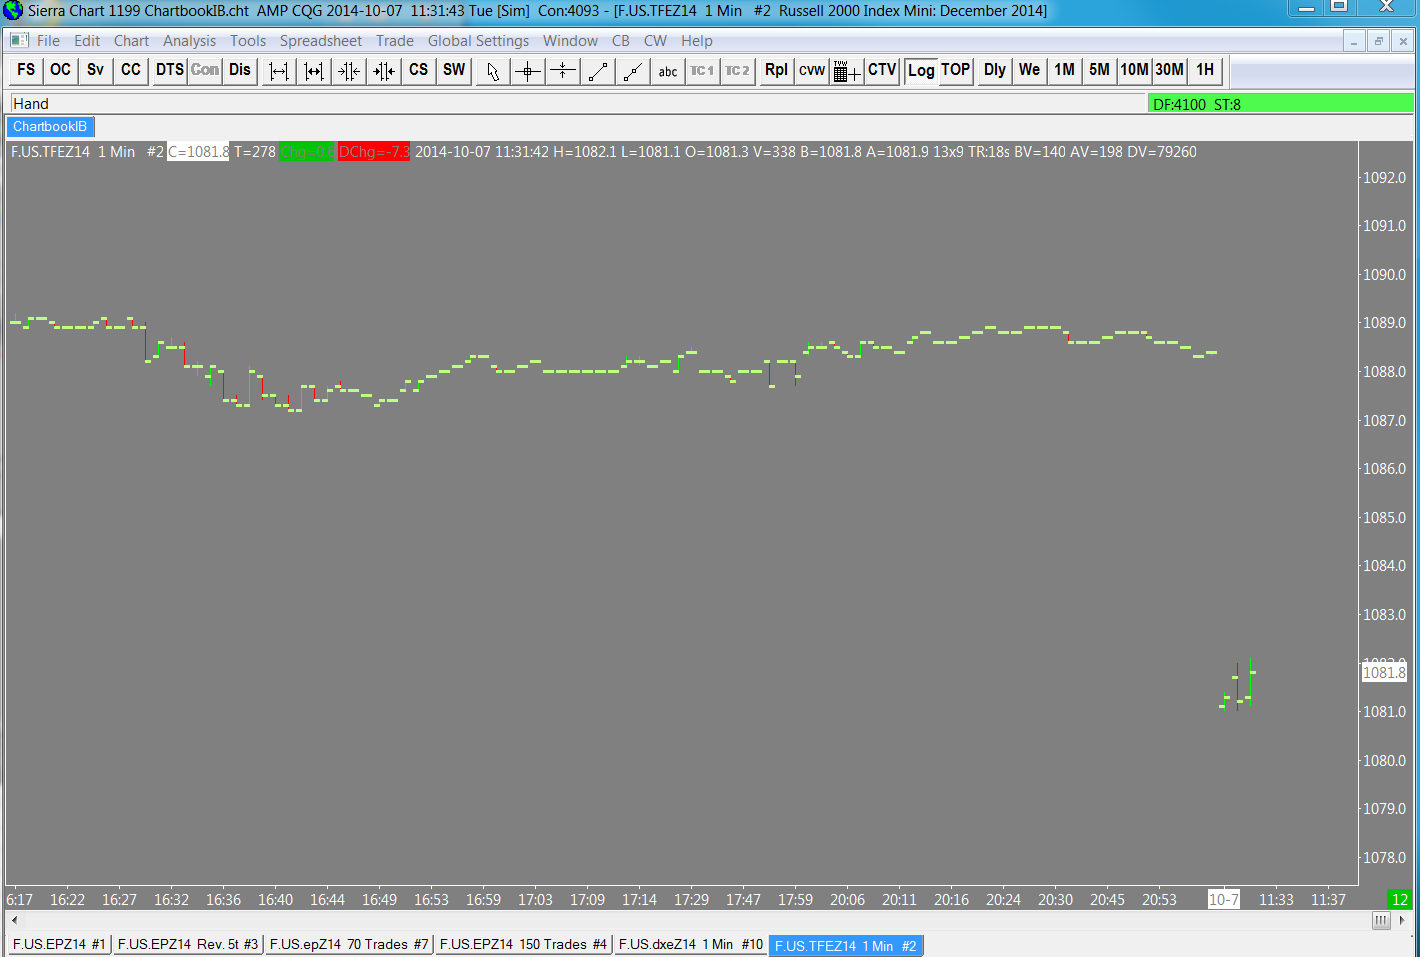Toggle the CTV chart trade mode
Screen dimensions: 1420x957
882,70
